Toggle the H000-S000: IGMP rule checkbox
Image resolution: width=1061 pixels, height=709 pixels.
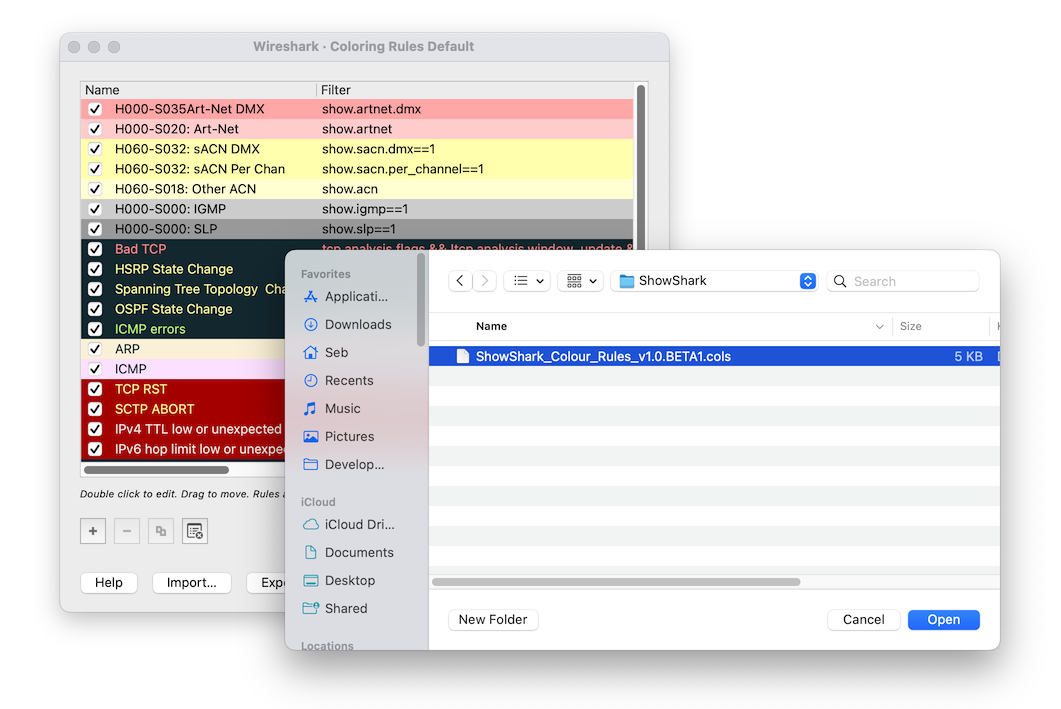[x=95, y=208]
